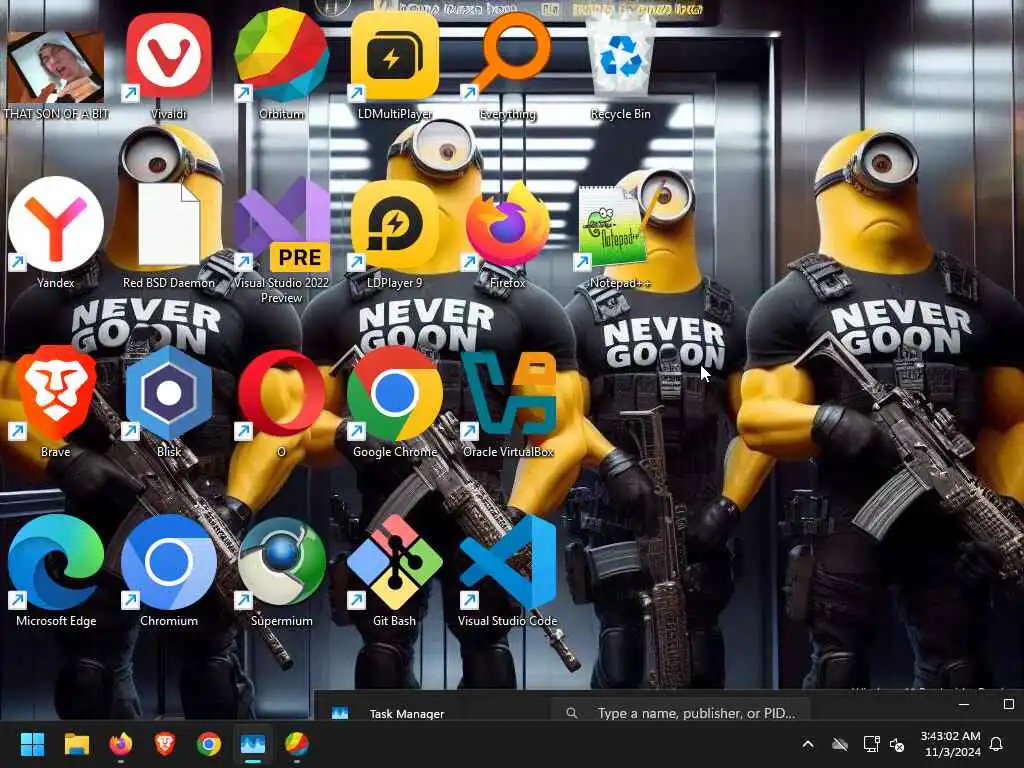This screenshot has width=1024, height=768.
Task: Click the Task Manager window title
Action: (407, 714)
